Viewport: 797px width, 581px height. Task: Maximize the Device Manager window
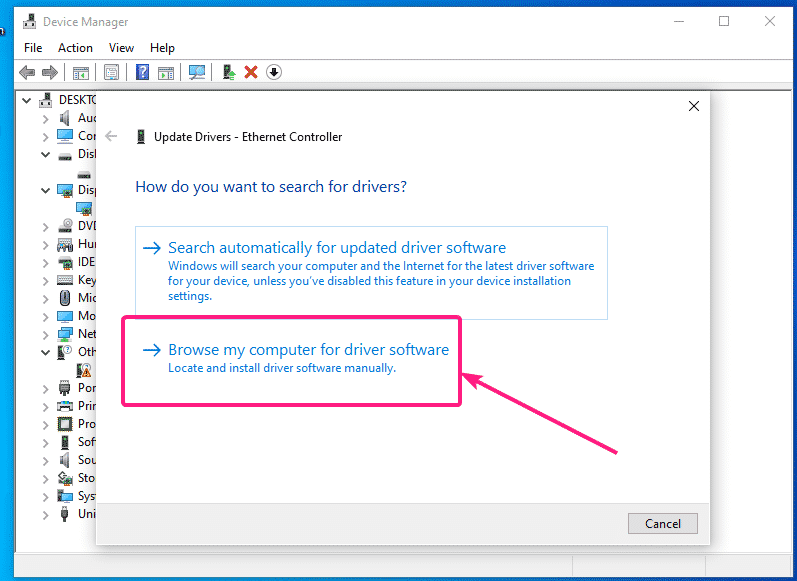(724, 21)
